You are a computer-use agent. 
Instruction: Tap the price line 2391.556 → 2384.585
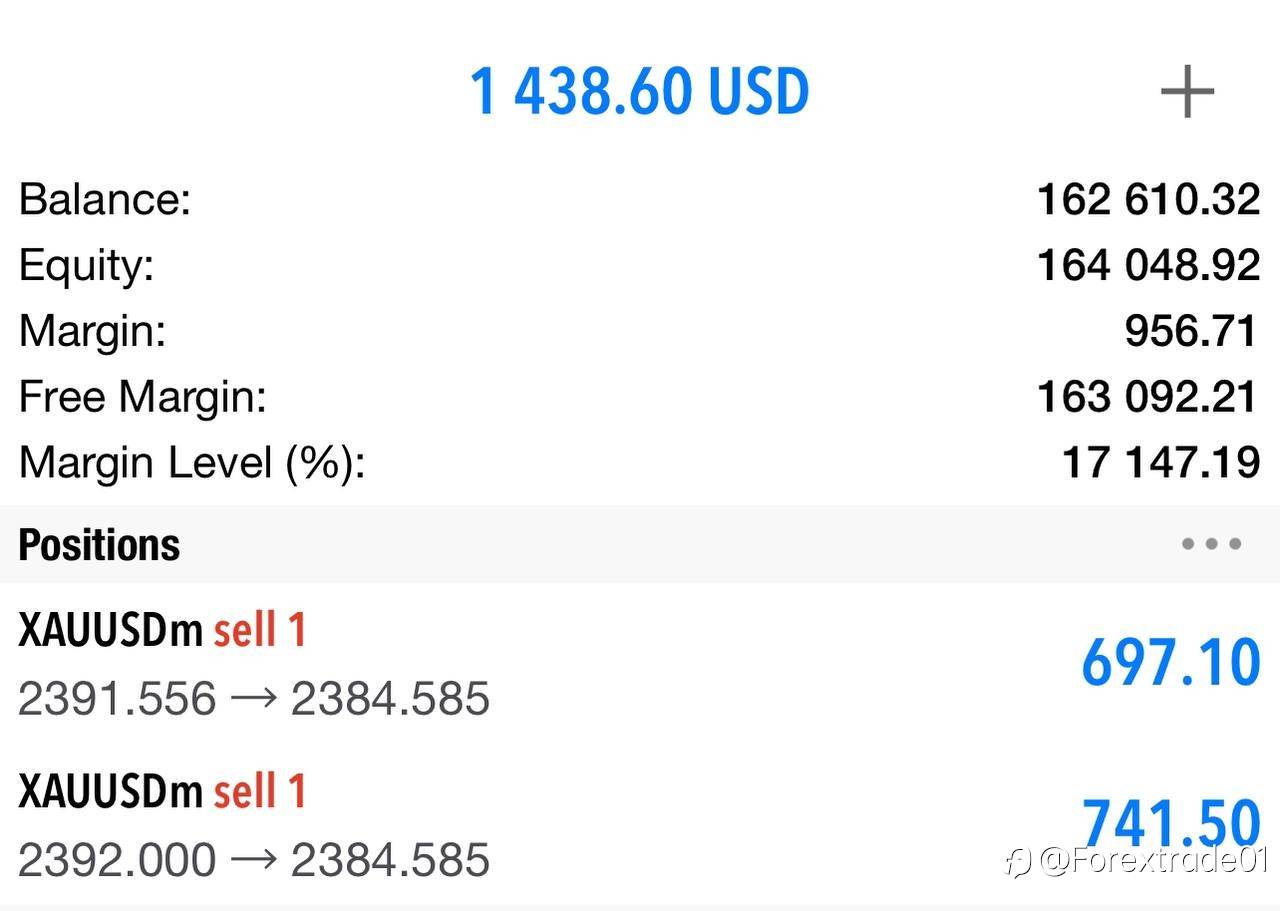(254, 699)
